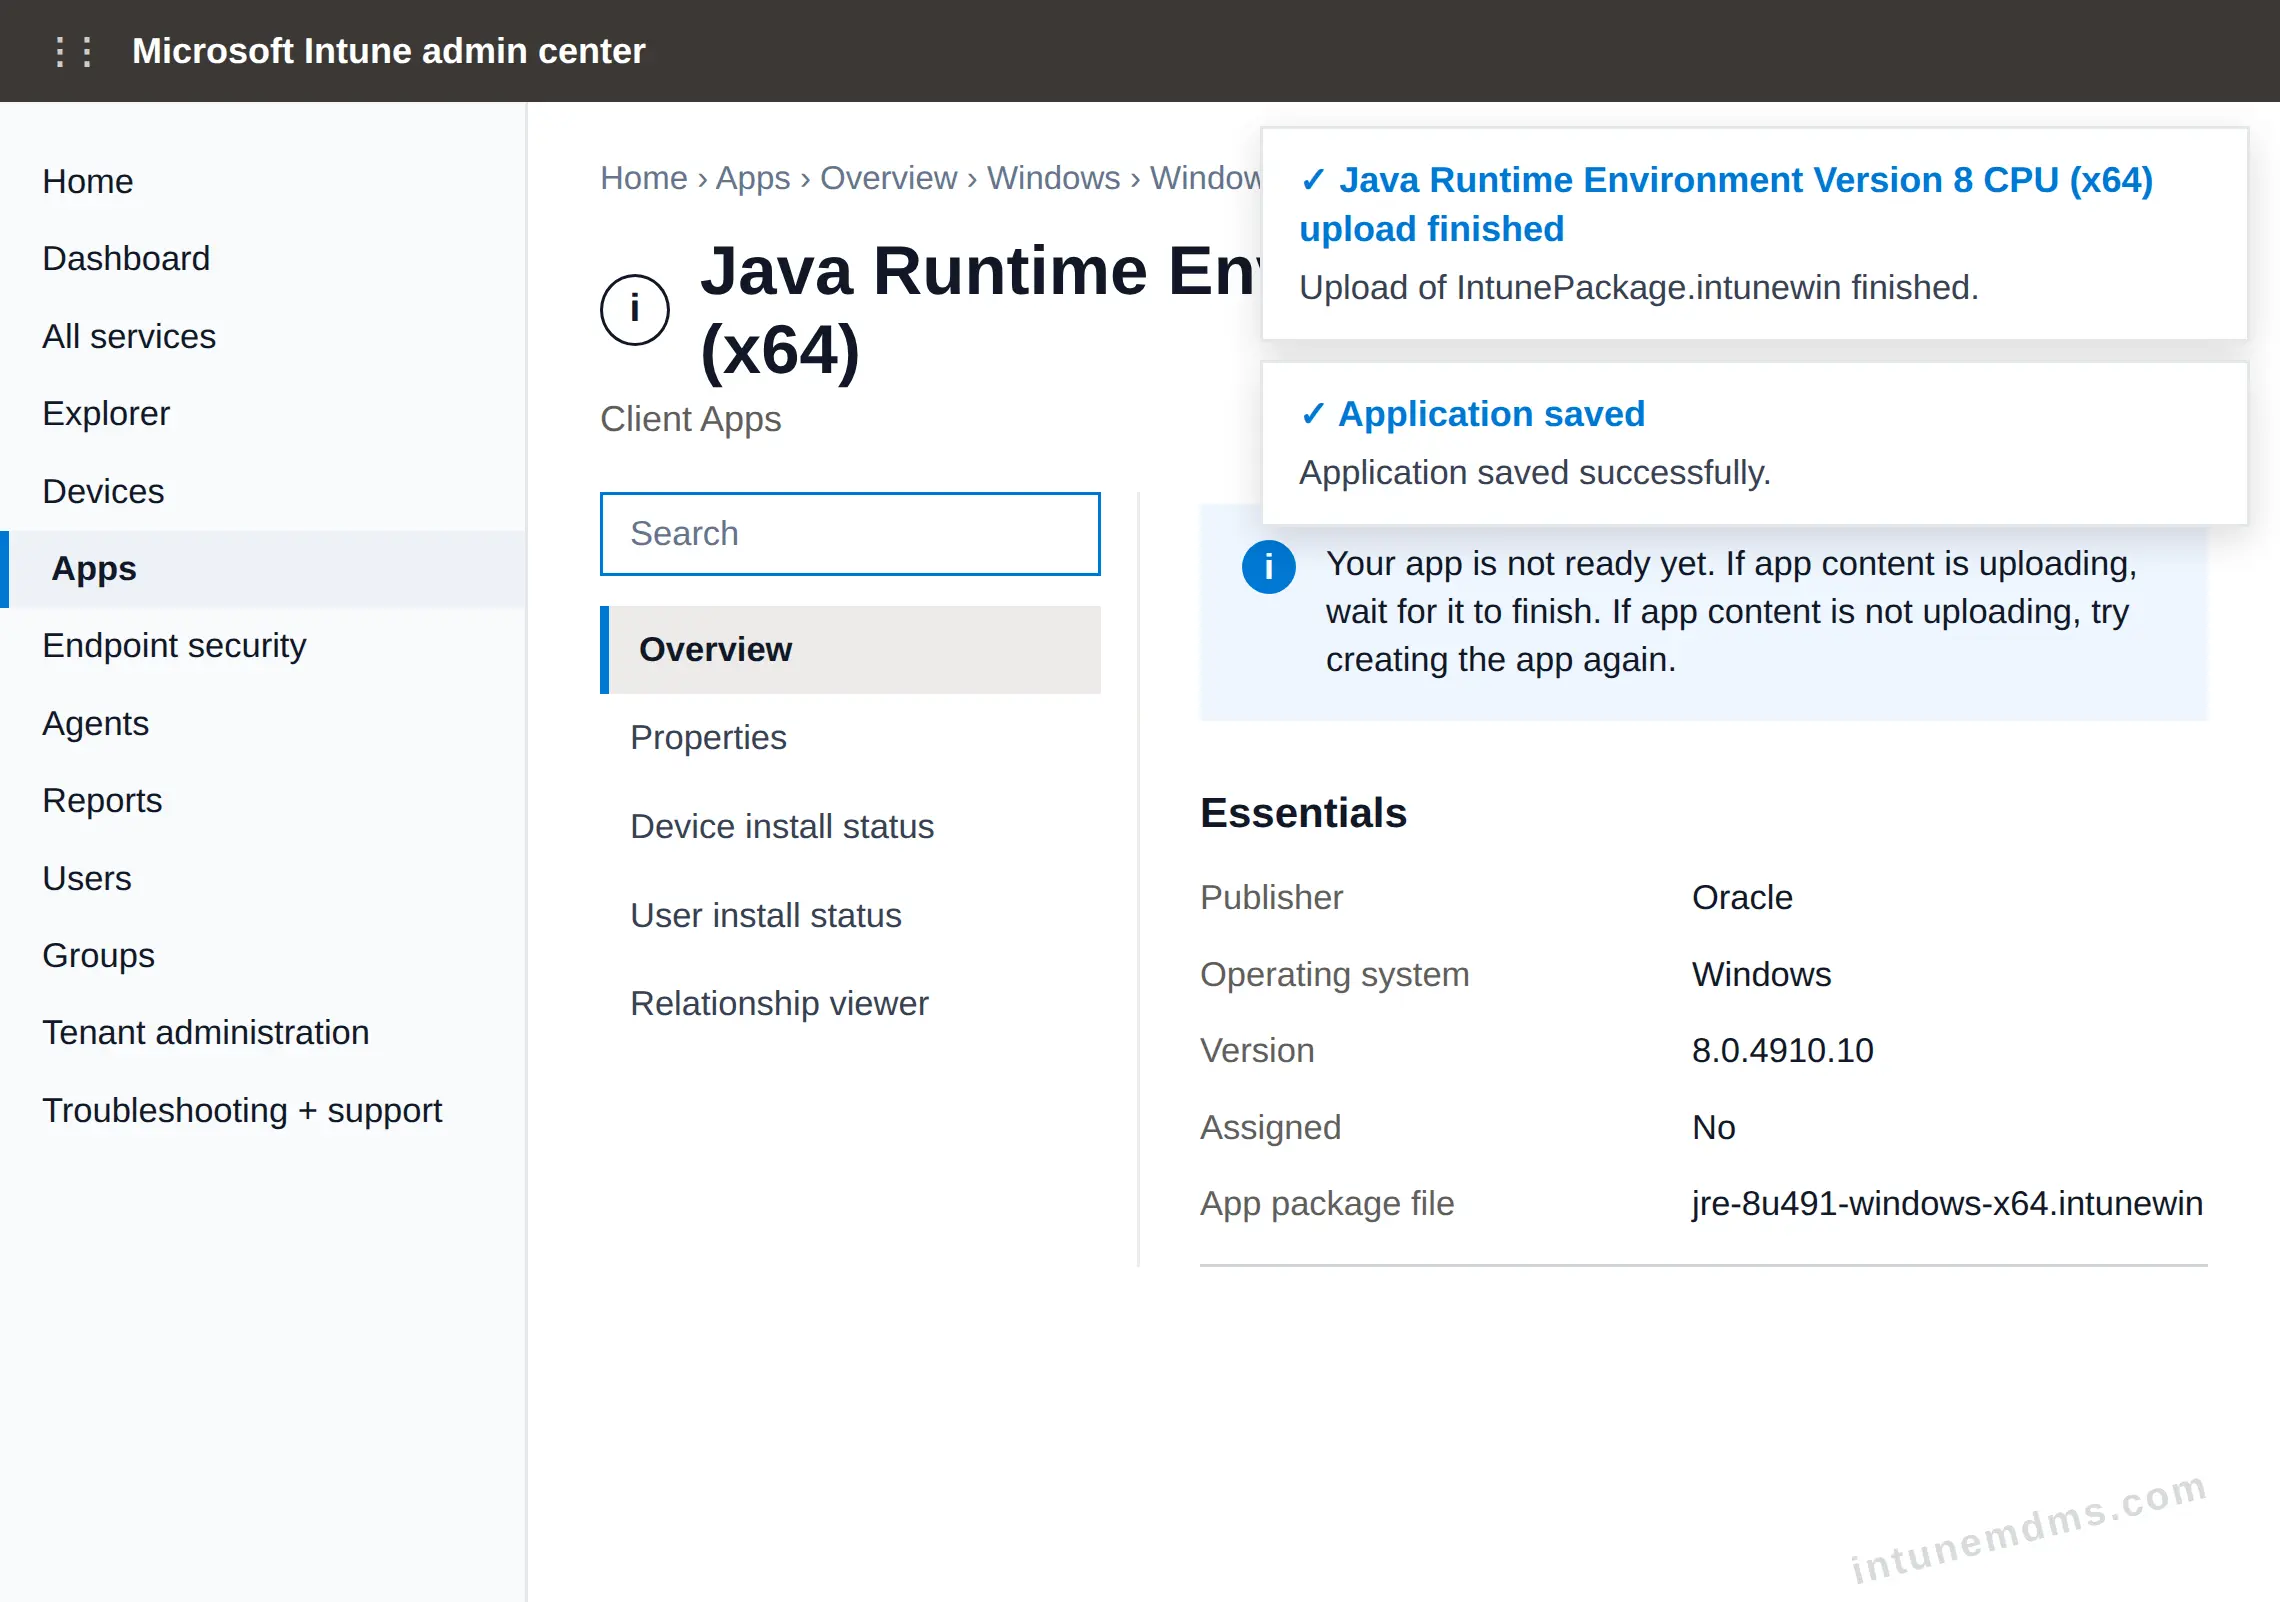Click the Client Apps subtitle
The image size is (2280, 1602).
690,420
